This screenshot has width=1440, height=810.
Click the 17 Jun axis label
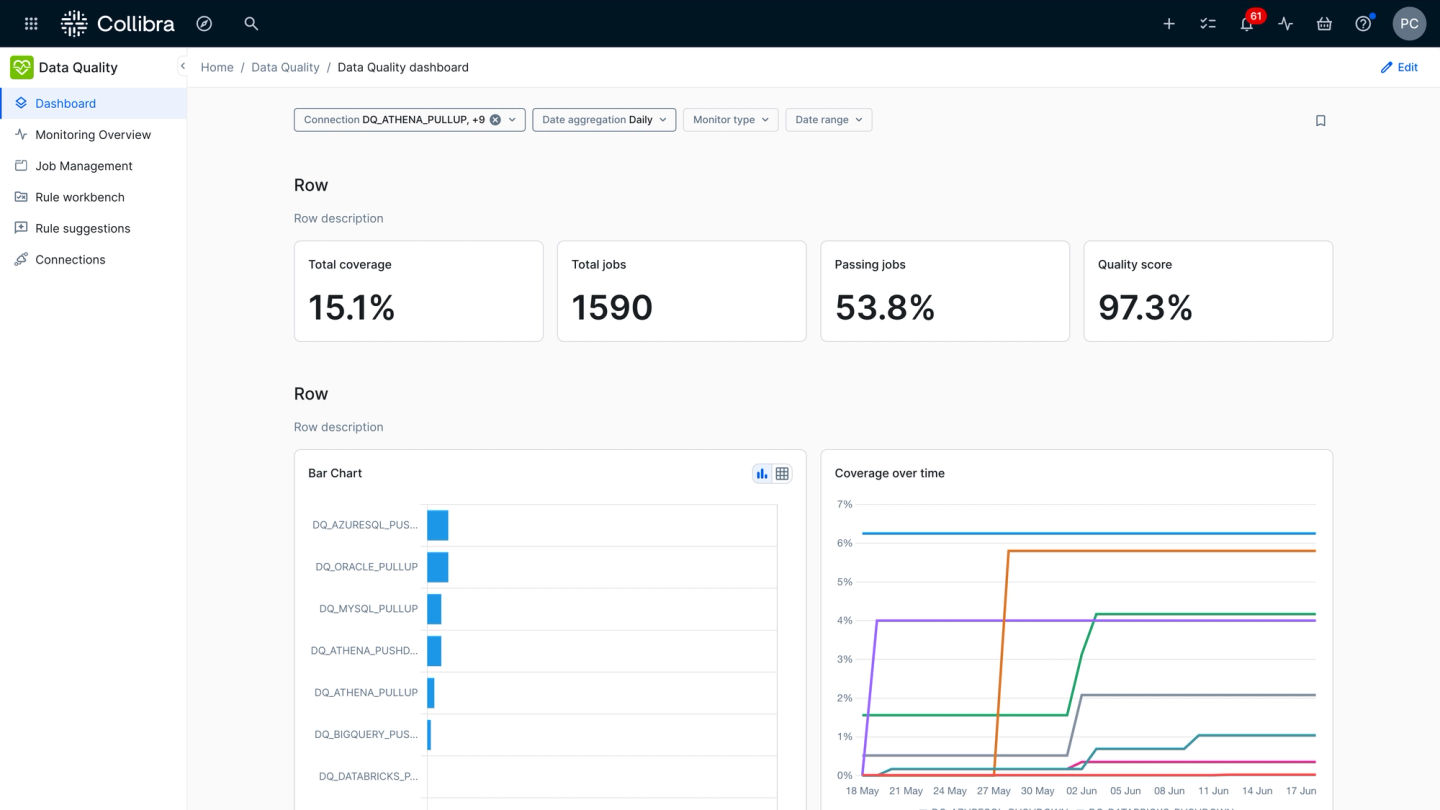pos(1300,791)
